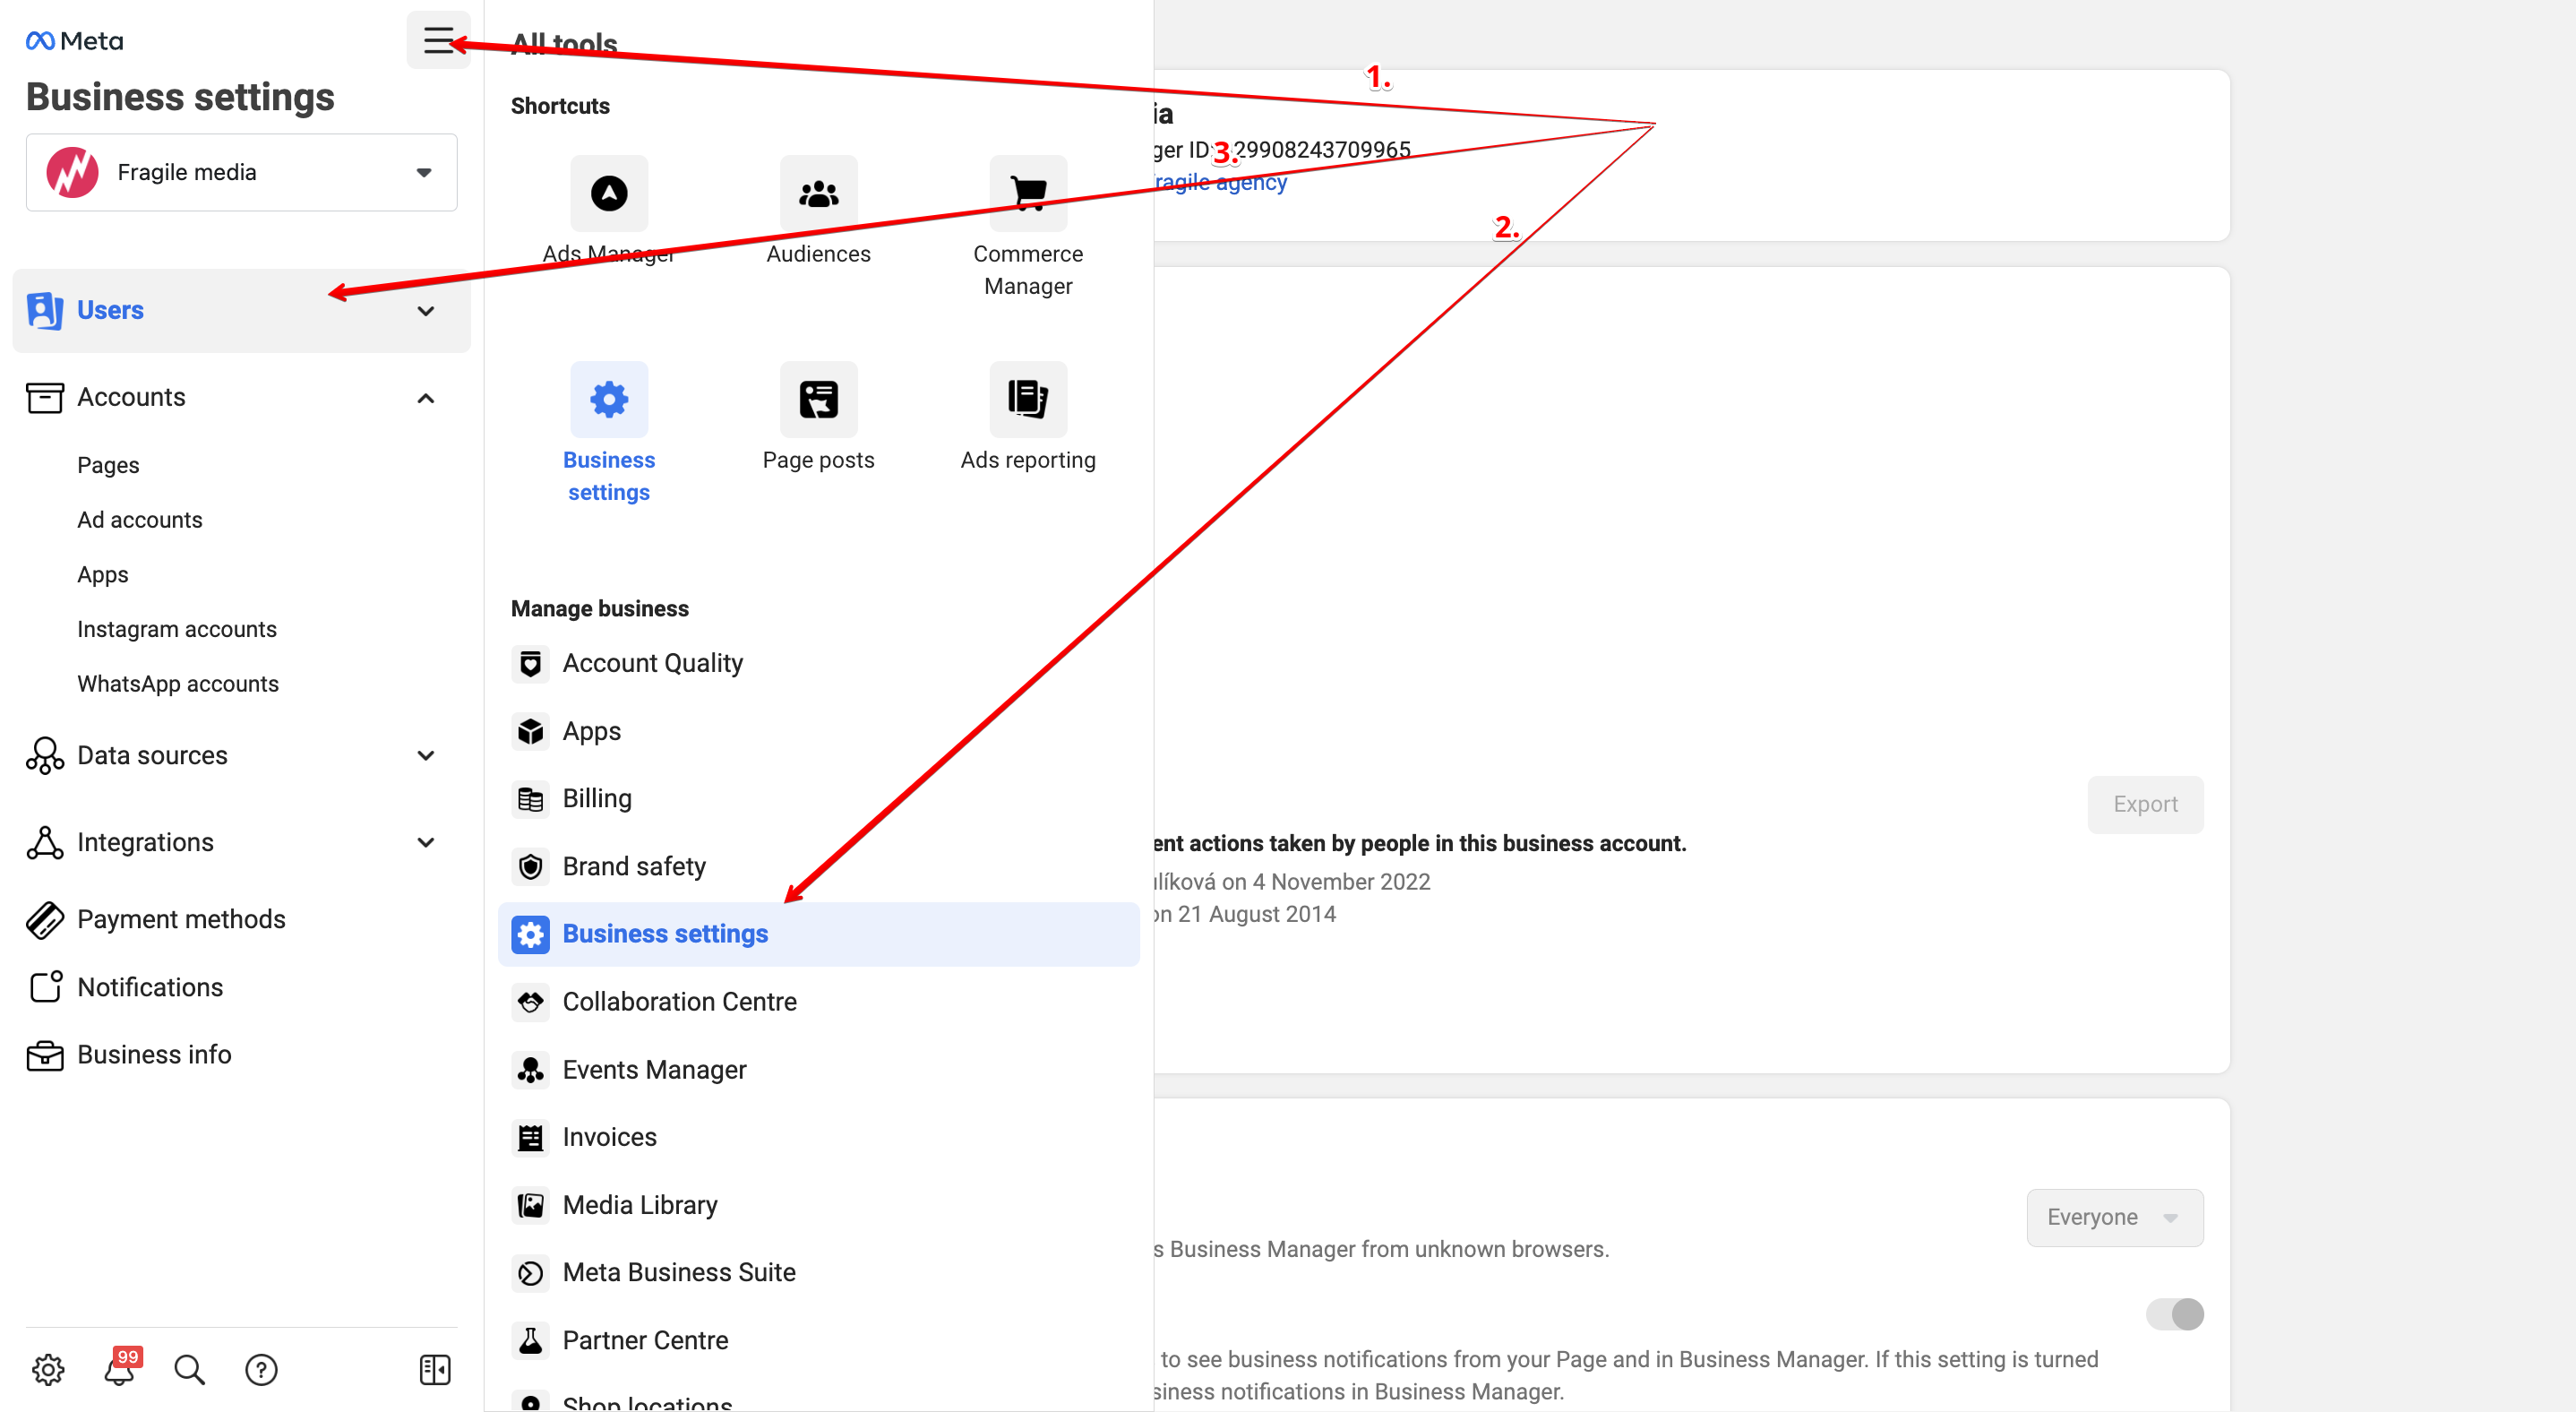The width and height of the screenshot is (2576, 1412).
Task: Open Commerce Manager shortcut icon
Action: (1027, 193)
